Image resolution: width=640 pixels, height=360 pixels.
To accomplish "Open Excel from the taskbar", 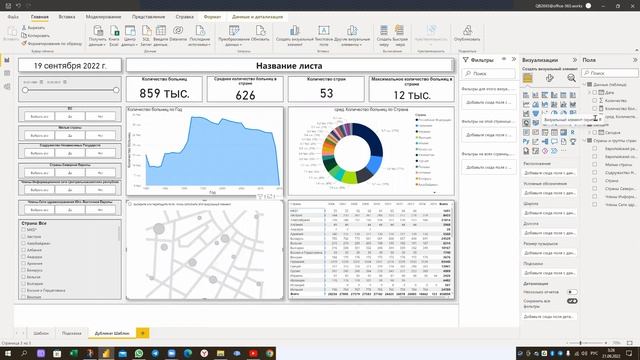I will point(73,353).
